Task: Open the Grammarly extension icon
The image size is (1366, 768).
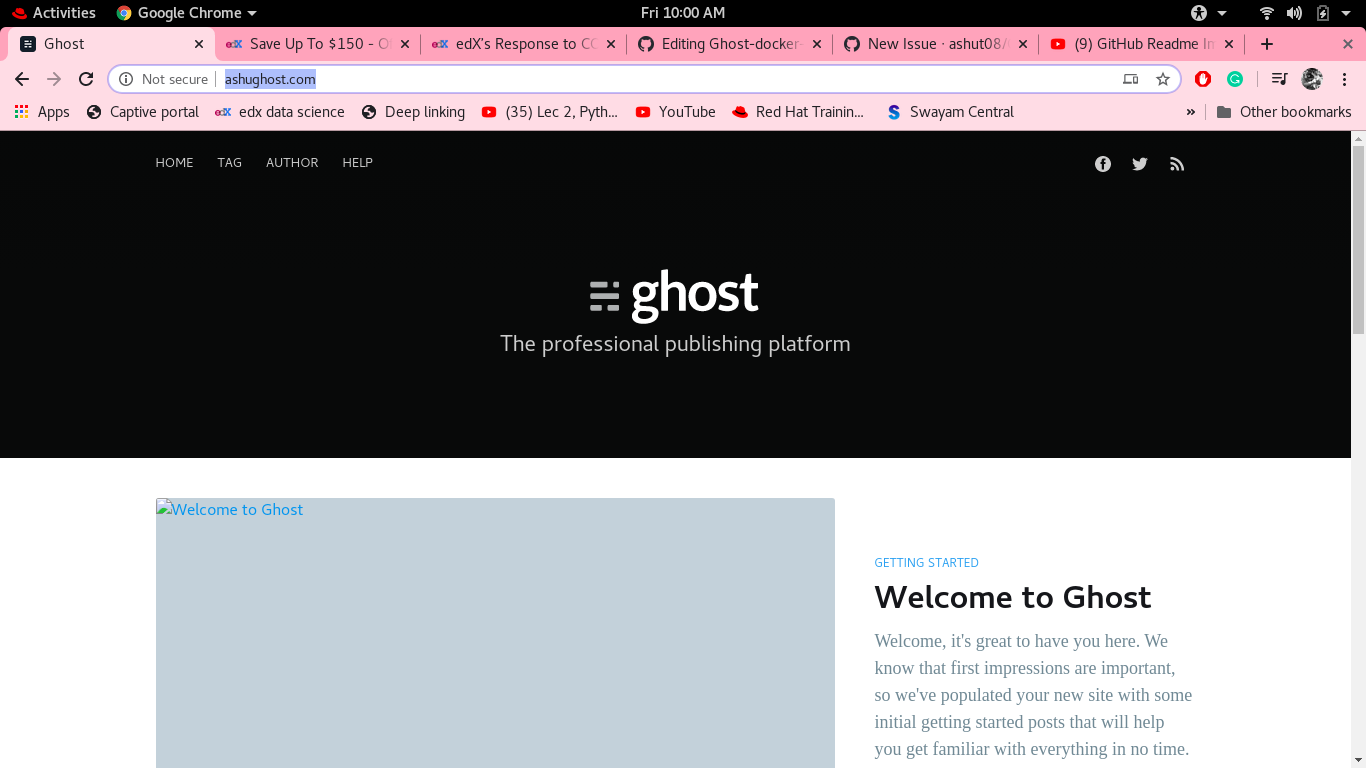Action: [x=1235, y=79]
